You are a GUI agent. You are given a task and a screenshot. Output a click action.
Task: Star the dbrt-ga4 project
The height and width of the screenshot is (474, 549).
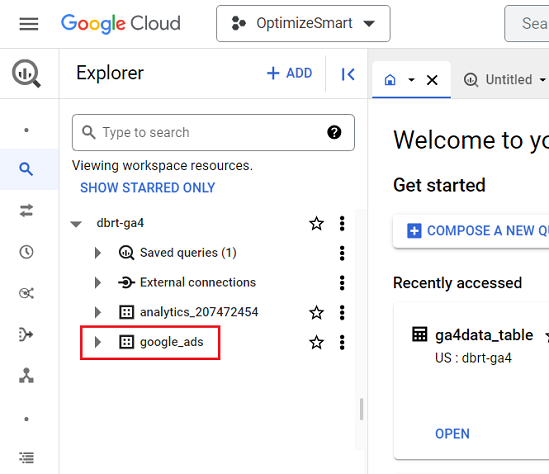pos(317,223)
